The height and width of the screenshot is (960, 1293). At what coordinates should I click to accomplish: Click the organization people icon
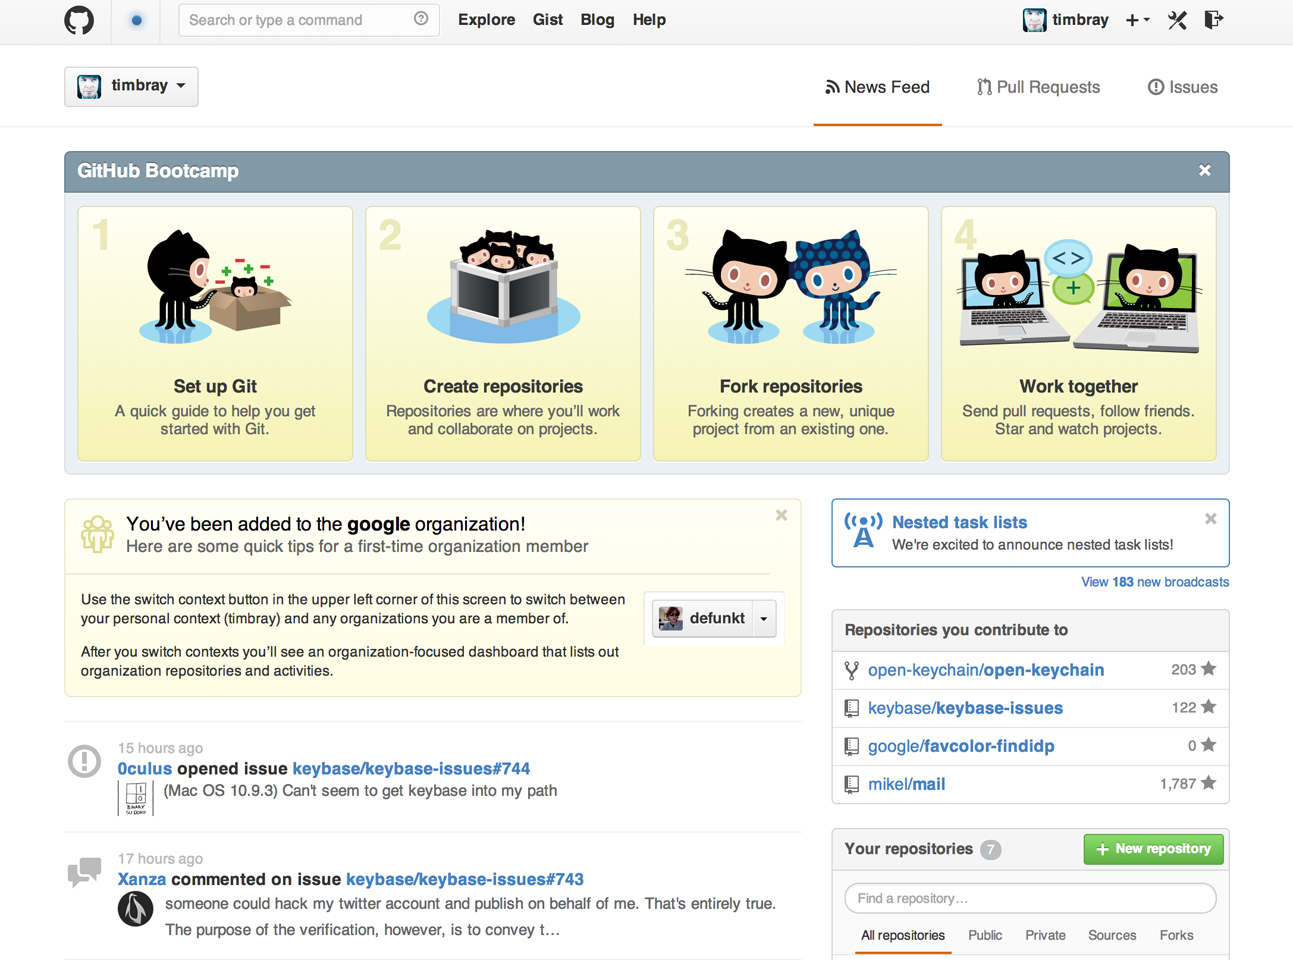point(97,534)
